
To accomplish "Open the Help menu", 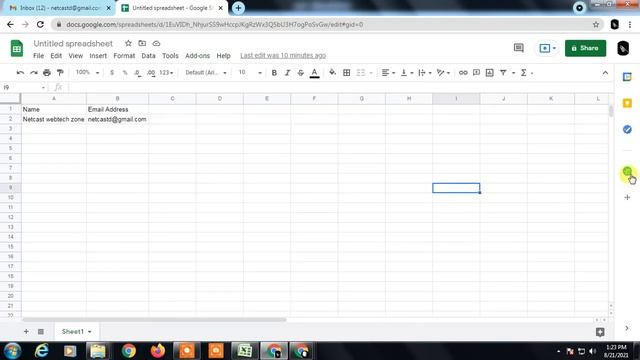I will (x=223, y=56).
